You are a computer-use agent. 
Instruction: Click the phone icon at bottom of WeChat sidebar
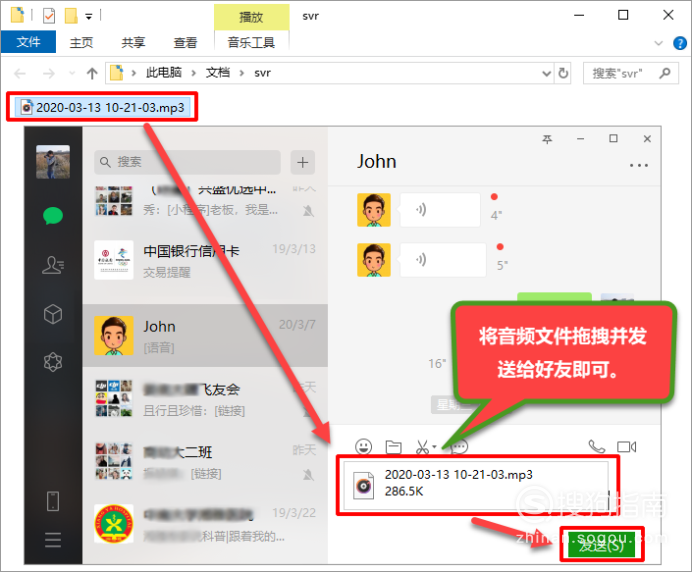(x=53, y=501)
